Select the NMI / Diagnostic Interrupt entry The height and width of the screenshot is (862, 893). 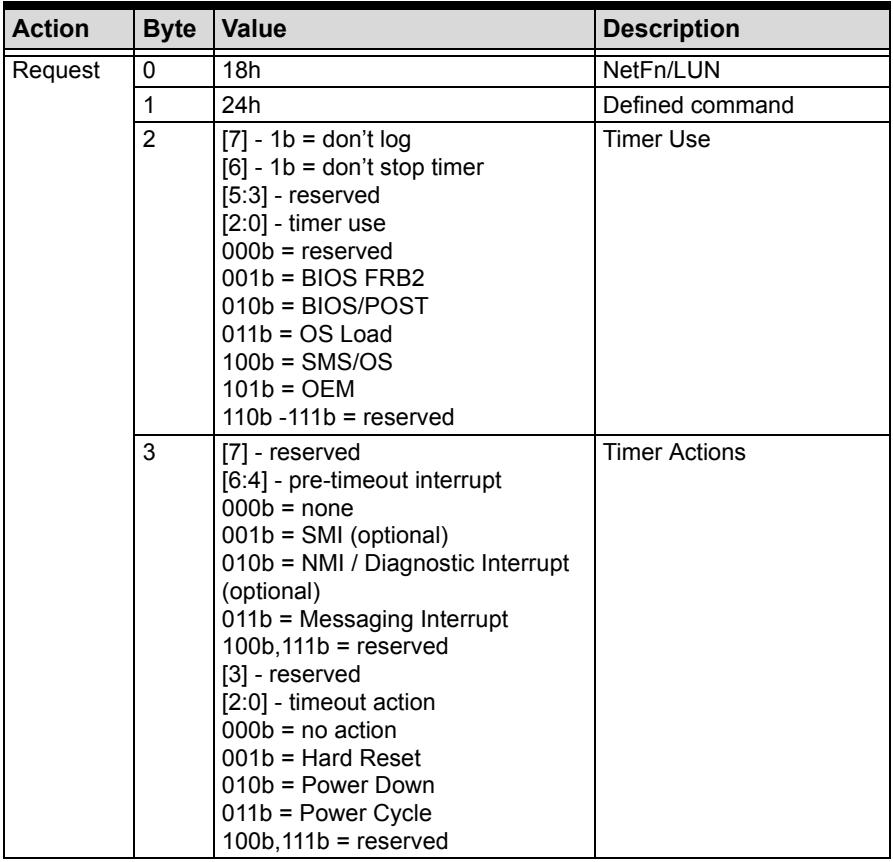(395, 577)
